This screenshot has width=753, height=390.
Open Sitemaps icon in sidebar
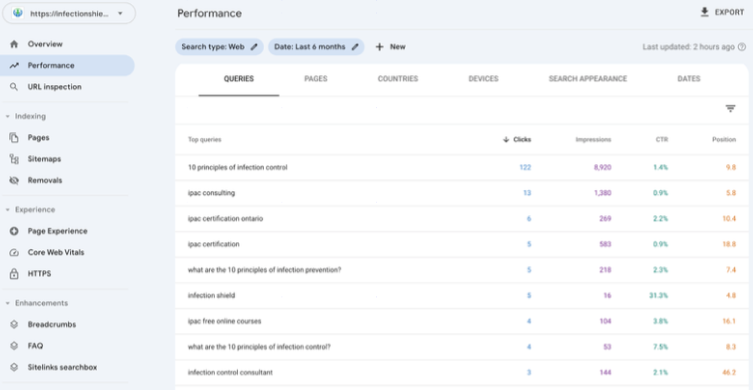click(14, 159)
